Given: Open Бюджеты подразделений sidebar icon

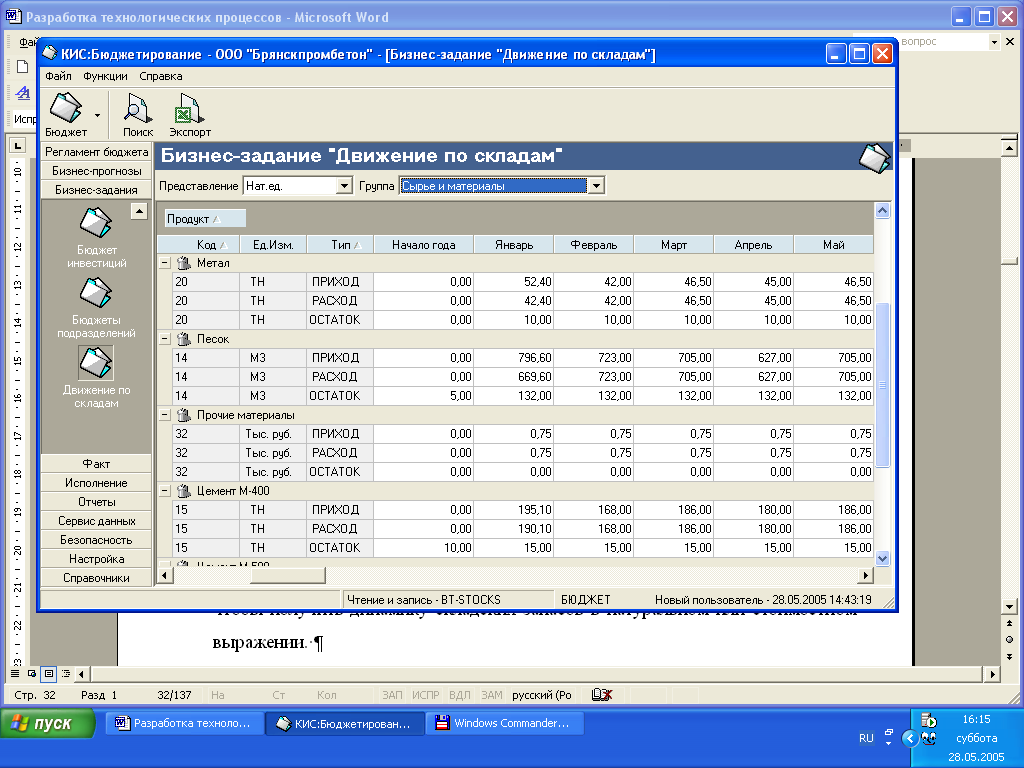Looking at the screenshot, I should point(96,293).
